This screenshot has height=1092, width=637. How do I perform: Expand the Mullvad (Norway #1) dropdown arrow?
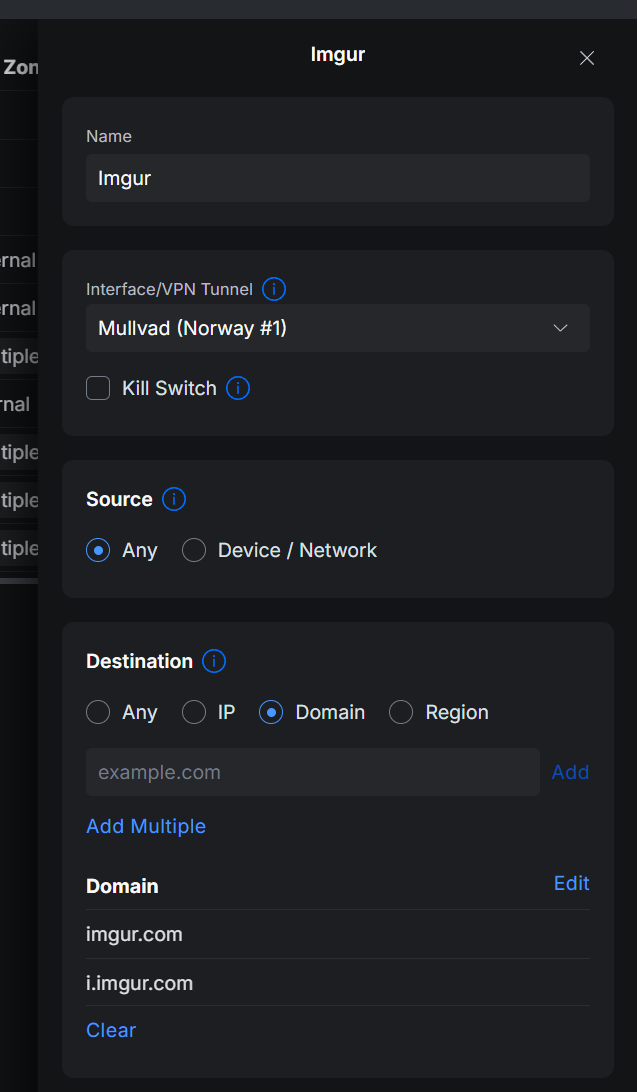click(560, 328)
